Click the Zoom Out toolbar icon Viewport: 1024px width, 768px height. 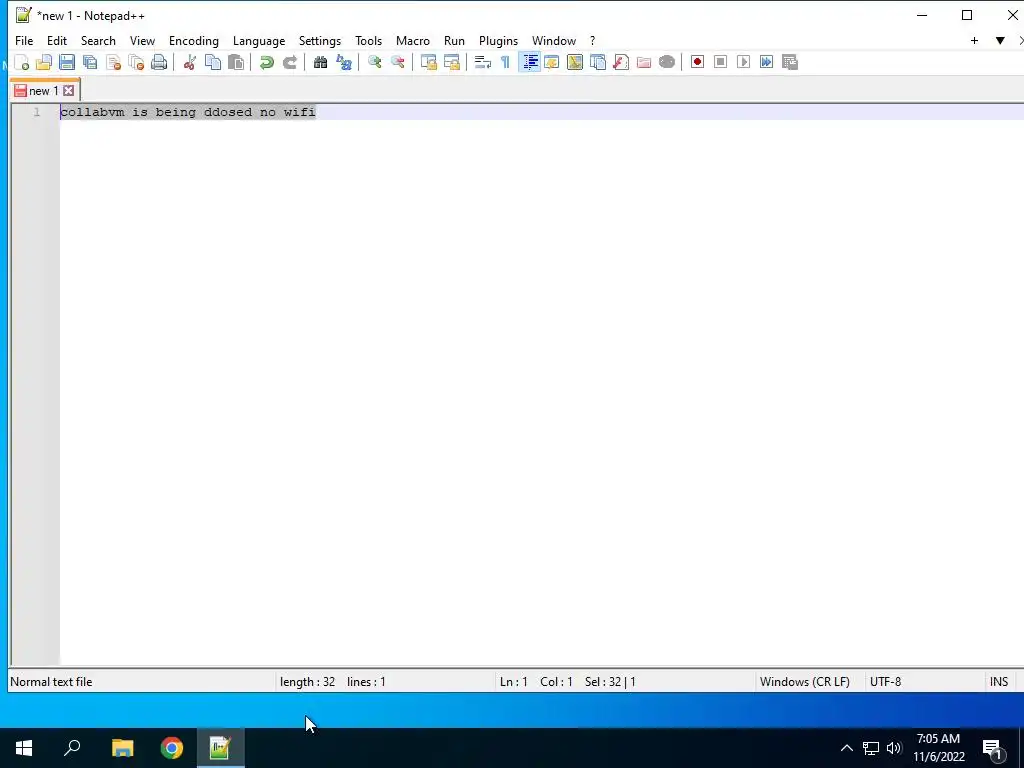397,62
